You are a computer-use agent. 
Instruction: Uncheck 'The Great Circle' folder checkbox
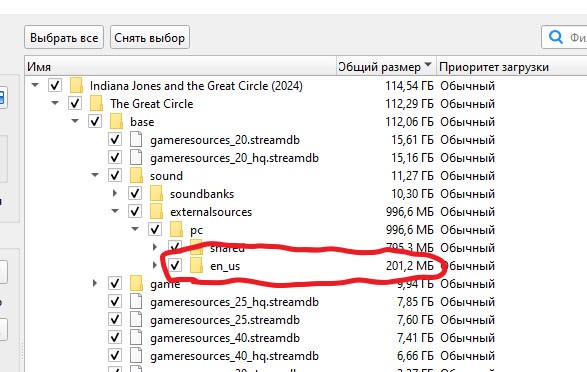[75, 103]
